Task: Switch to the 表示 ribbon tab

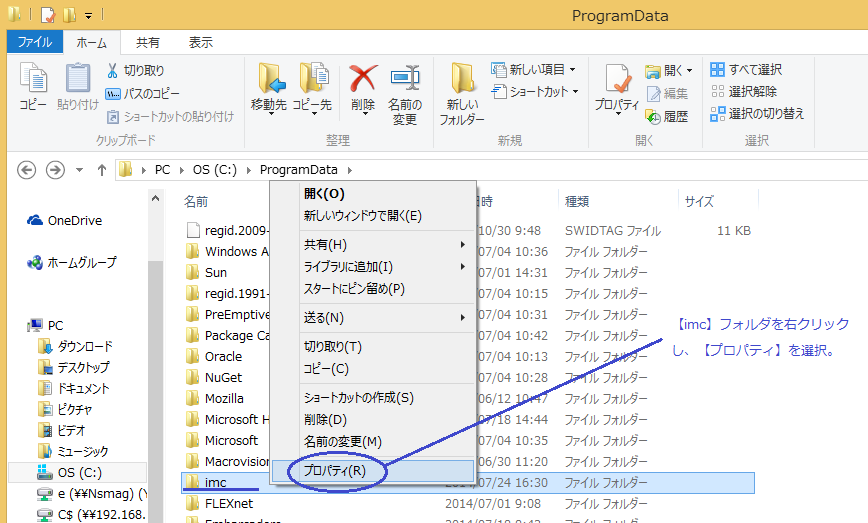Action: pyautogui.click(x=200, y=42)
